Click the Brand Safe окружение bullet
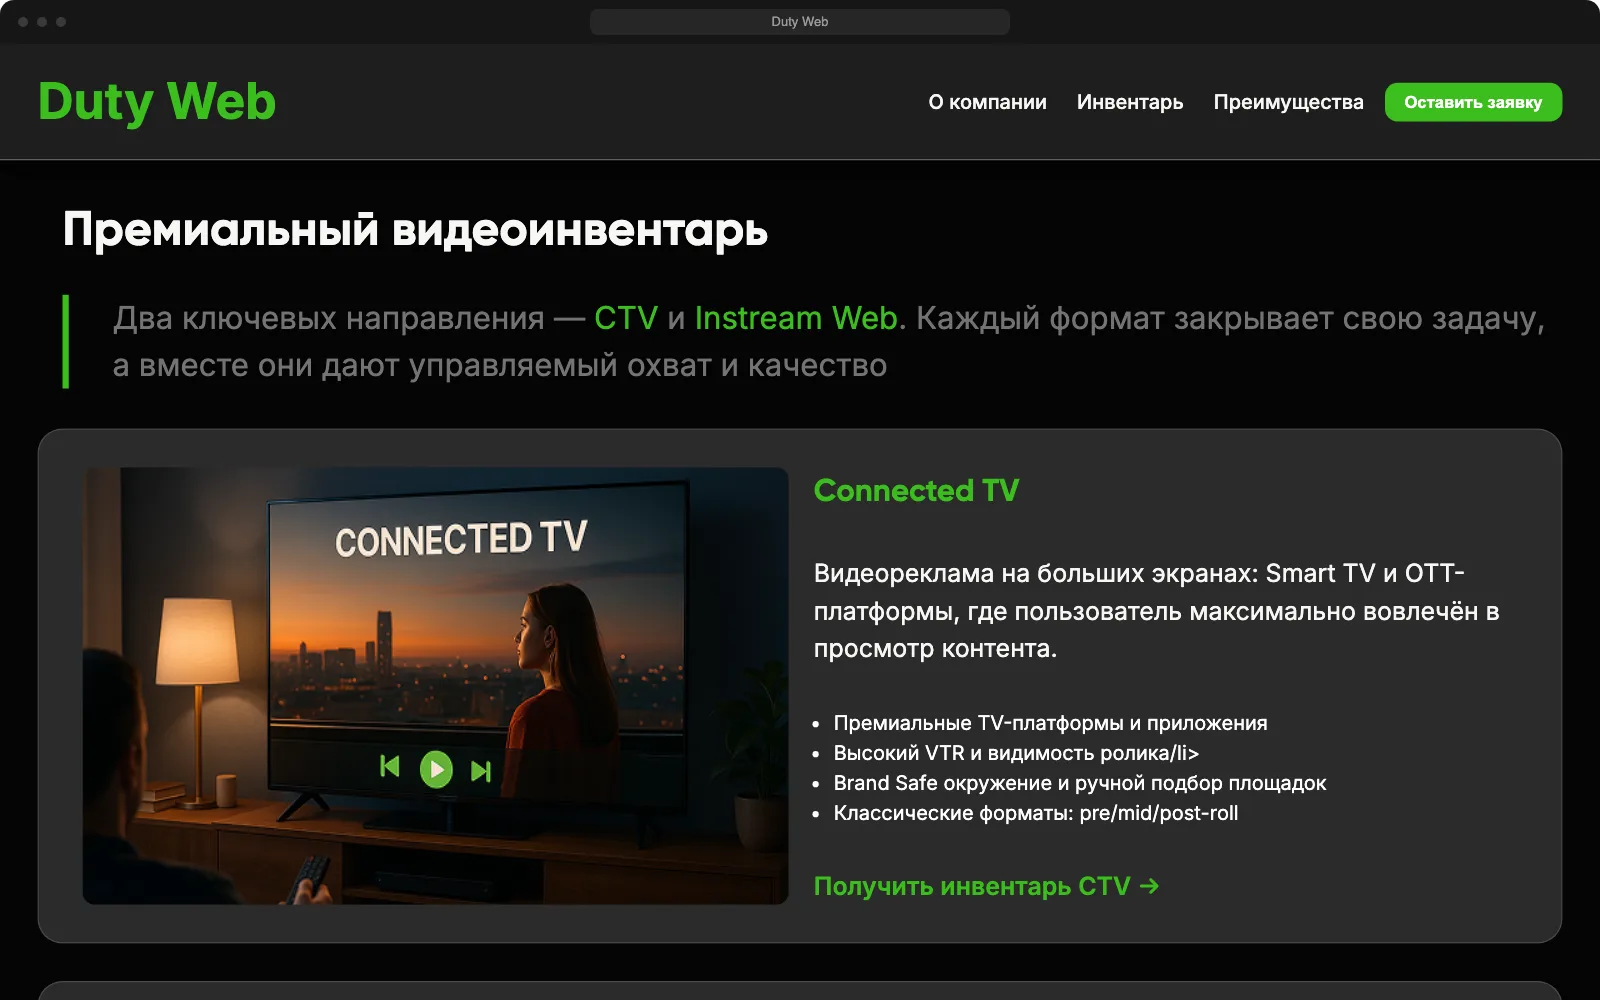The image size is (1600, 1000). pyautogui.click(x=1080, y=783)
